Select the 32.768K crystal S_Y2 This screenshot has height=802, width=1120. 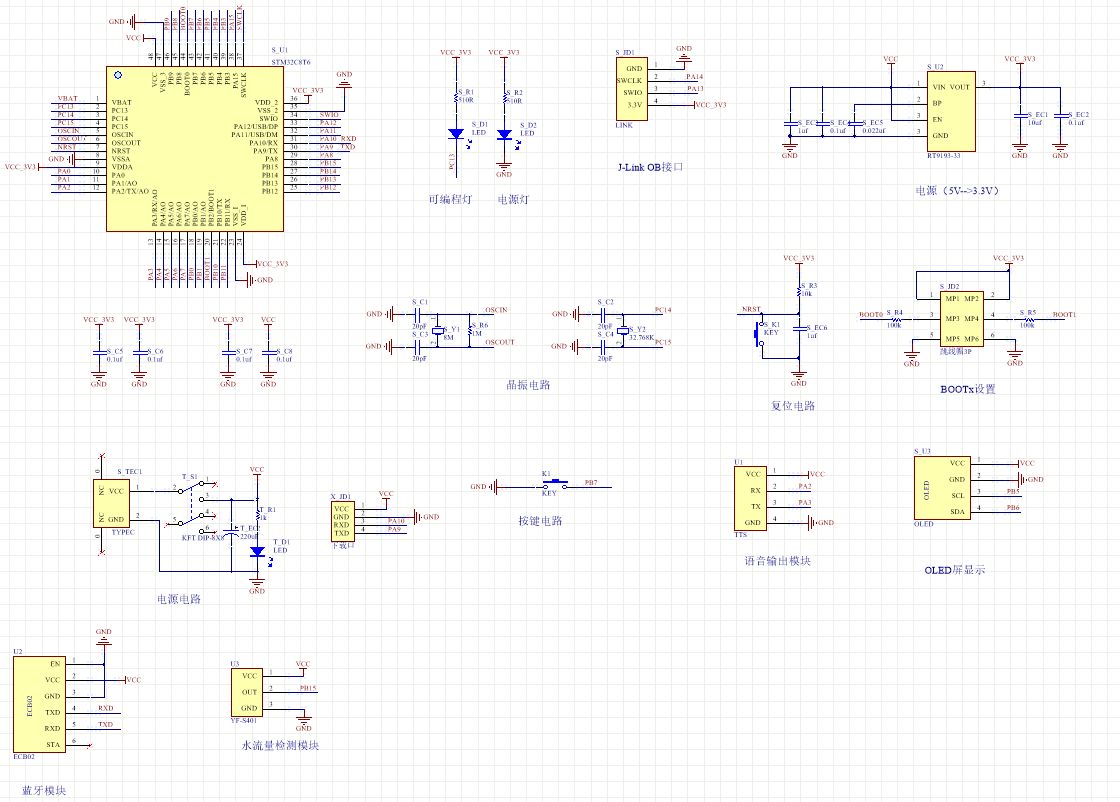[622, 331]
